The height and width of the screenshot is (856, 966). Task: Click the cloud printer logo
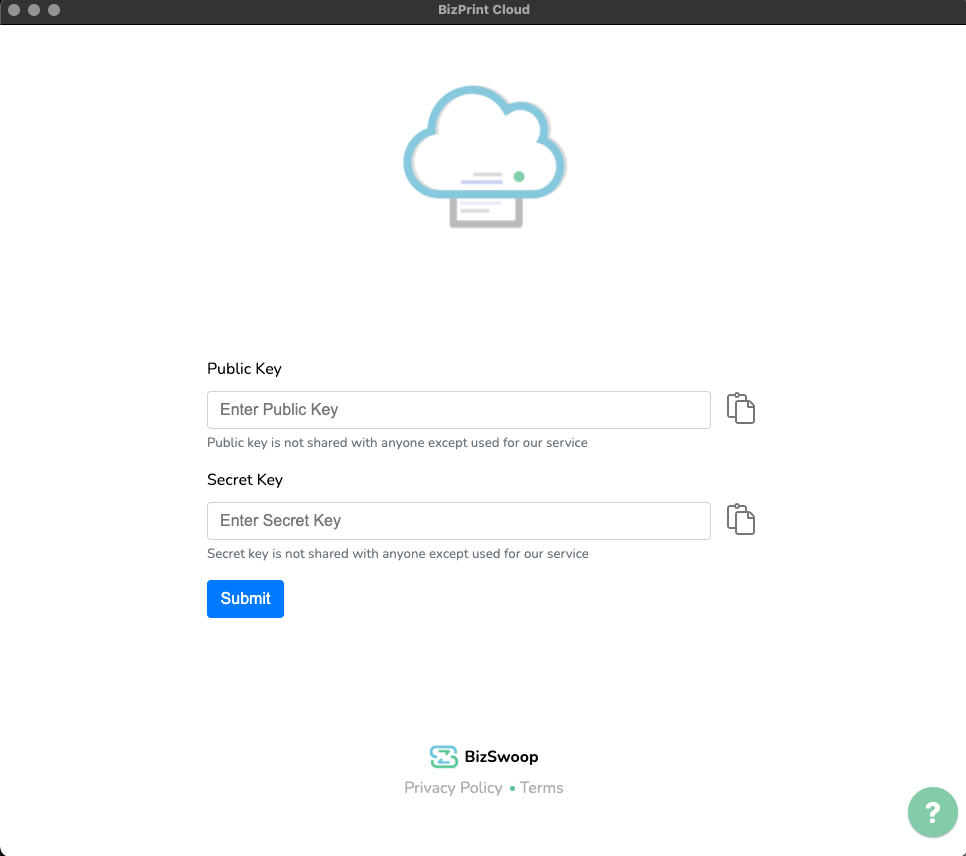pos(484,157)
